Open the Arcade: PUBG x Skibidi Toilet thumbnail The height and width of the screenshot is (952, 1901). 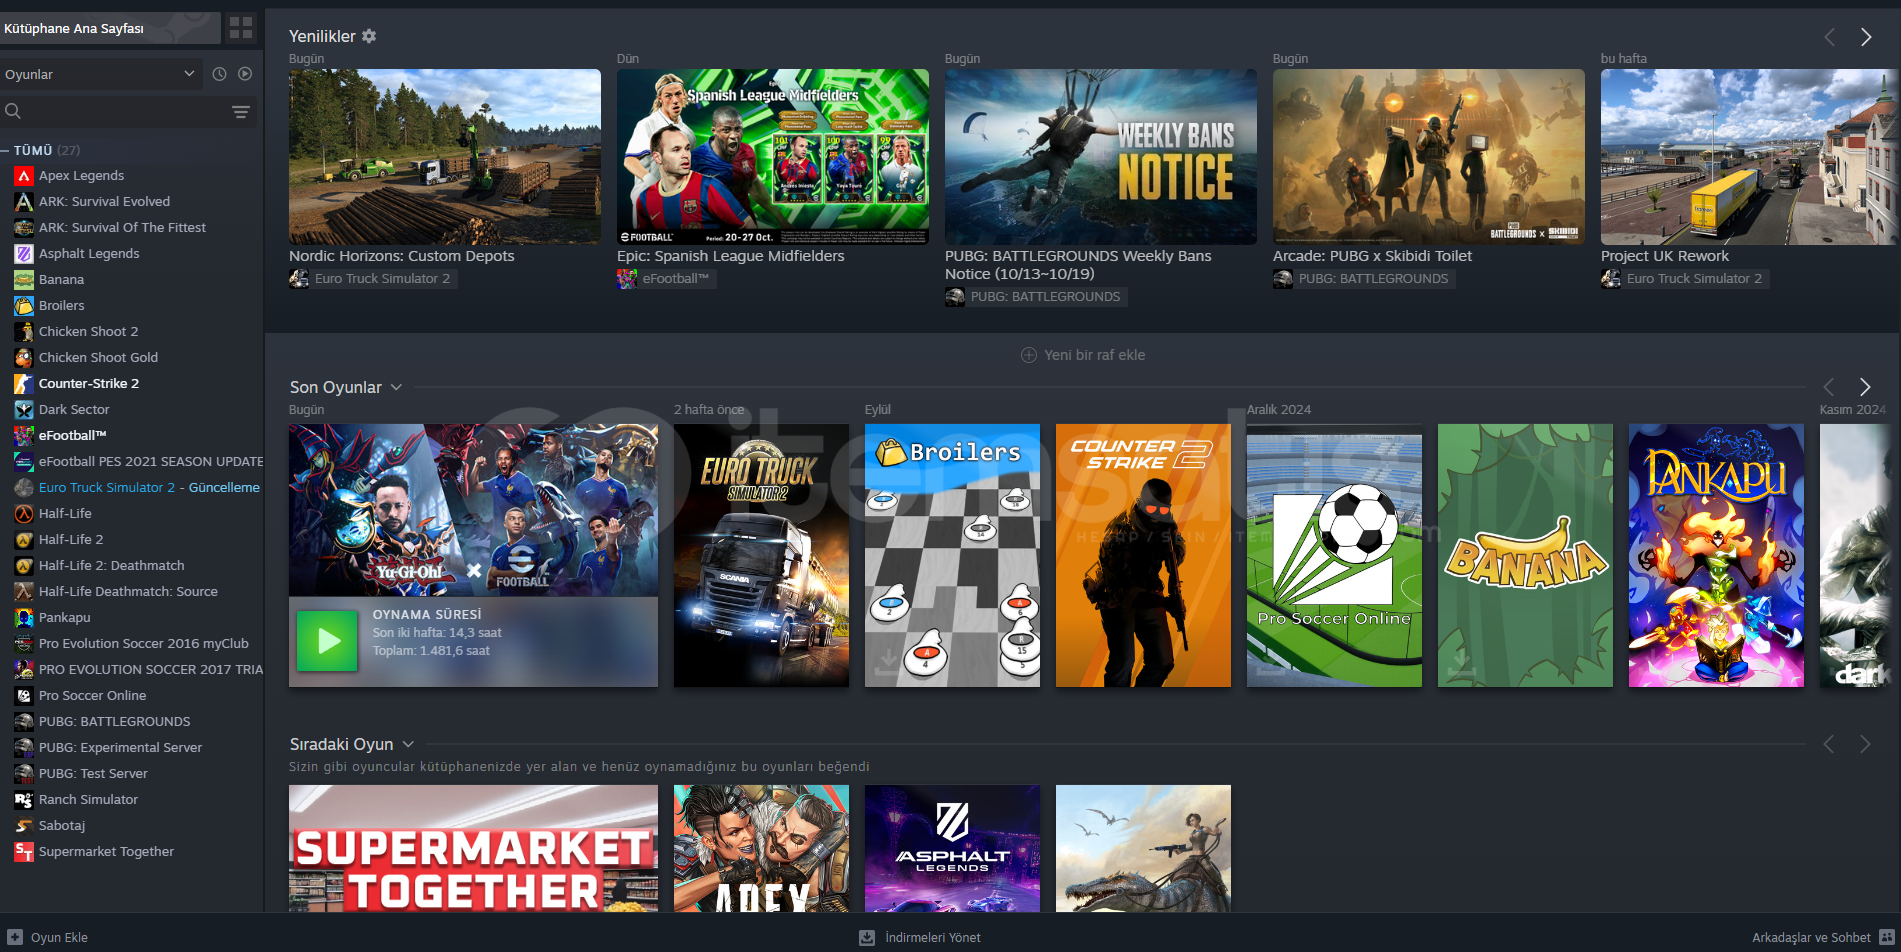tap(1429, 157)
